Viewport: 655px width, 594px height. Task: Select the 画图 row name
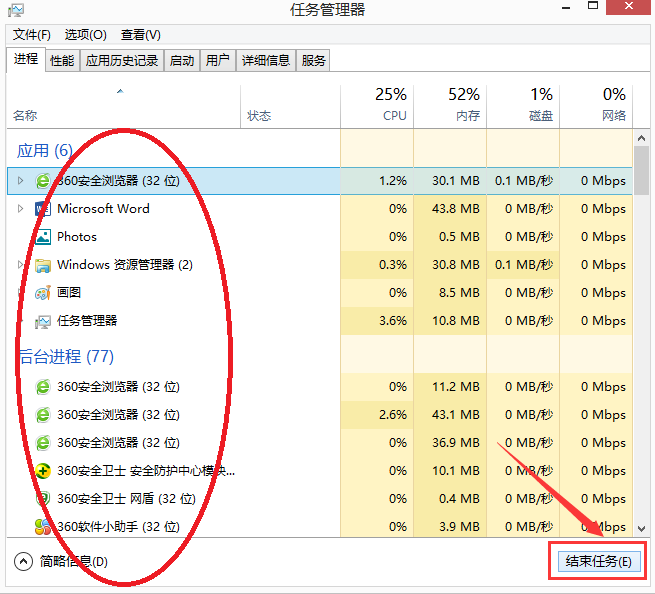[69, 292]
